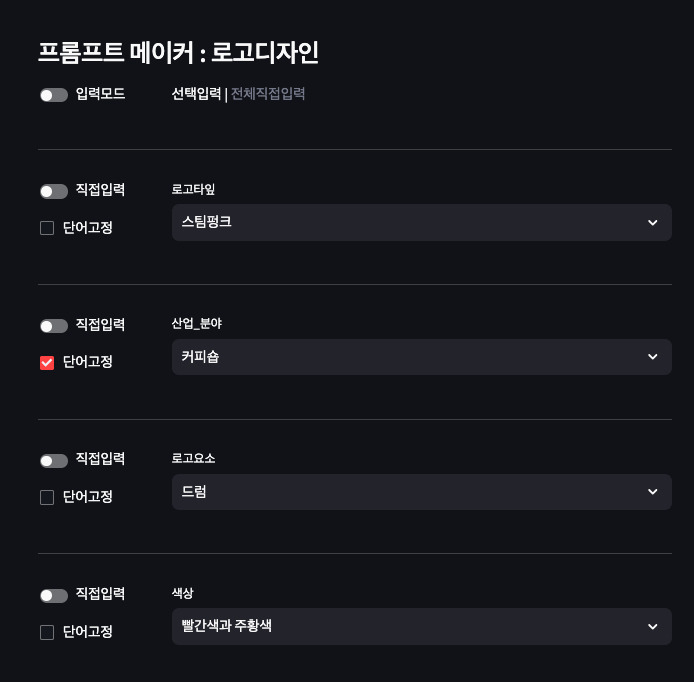
Task: Open the 산업_분야 dropdown showing 커피숍
Action: [x=410, y=357]
